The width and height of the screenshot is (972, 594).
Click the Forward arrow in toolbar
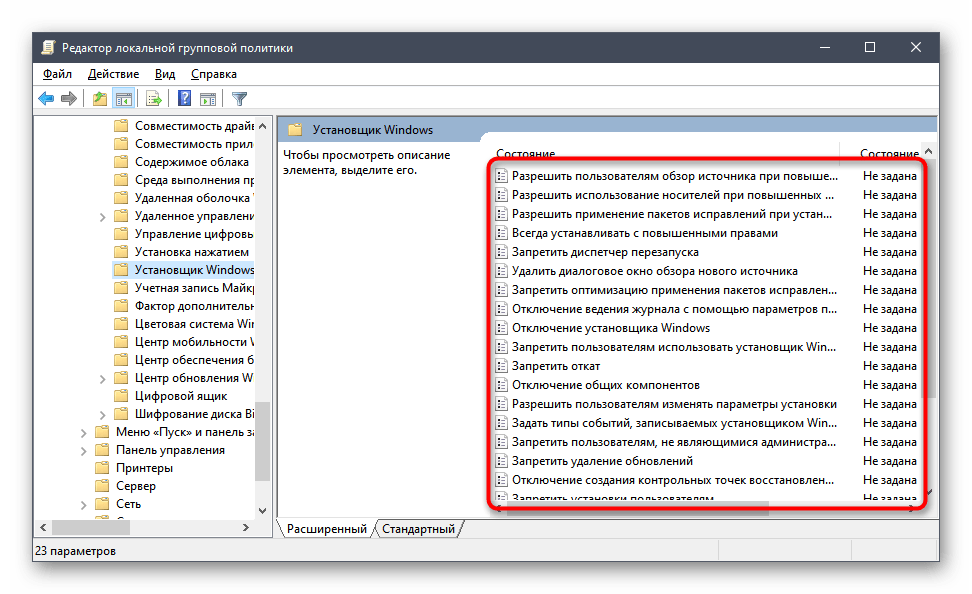click(68, 98)
